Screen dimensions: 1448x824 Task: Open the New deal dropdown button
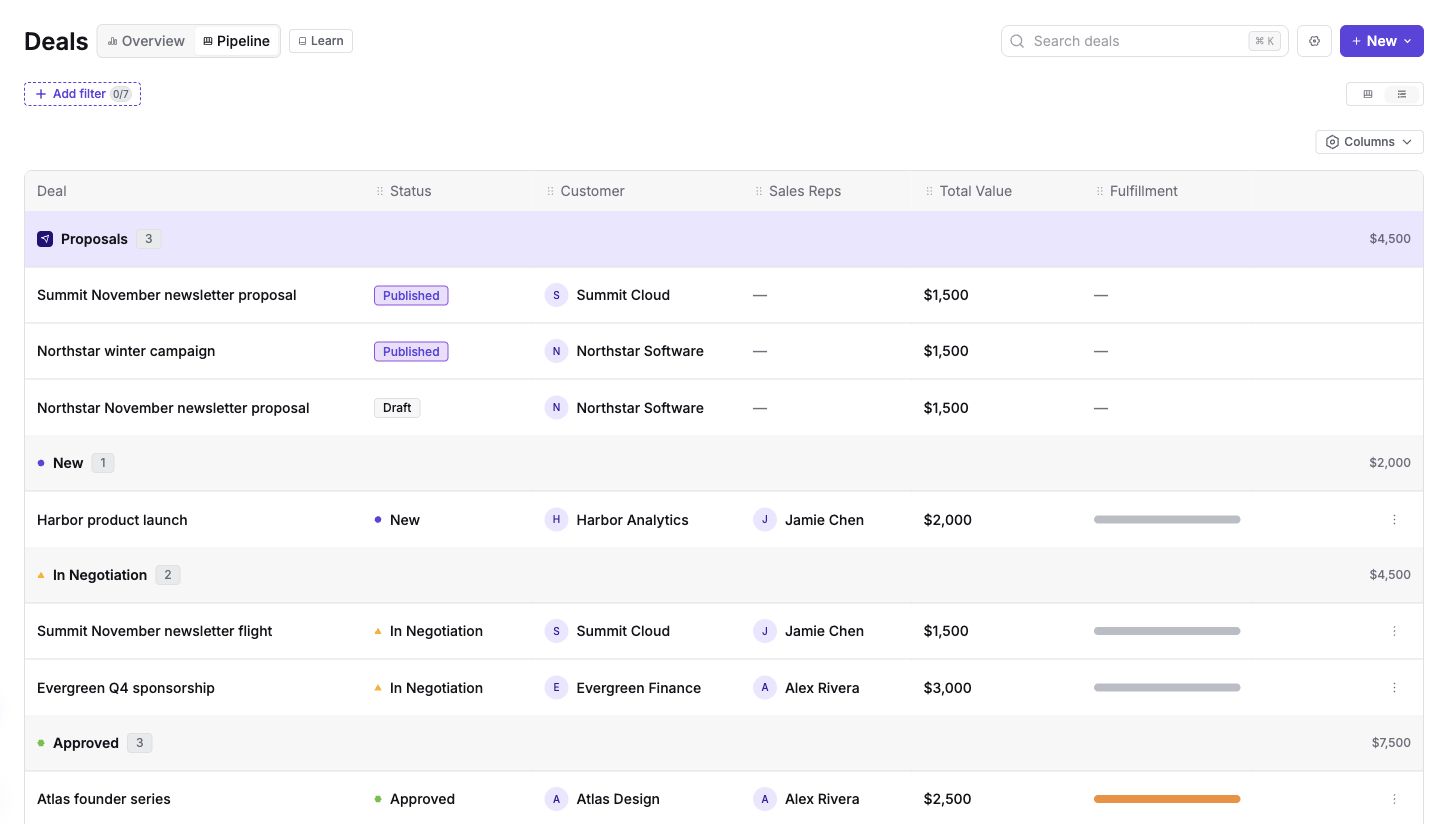(1381, 41)
